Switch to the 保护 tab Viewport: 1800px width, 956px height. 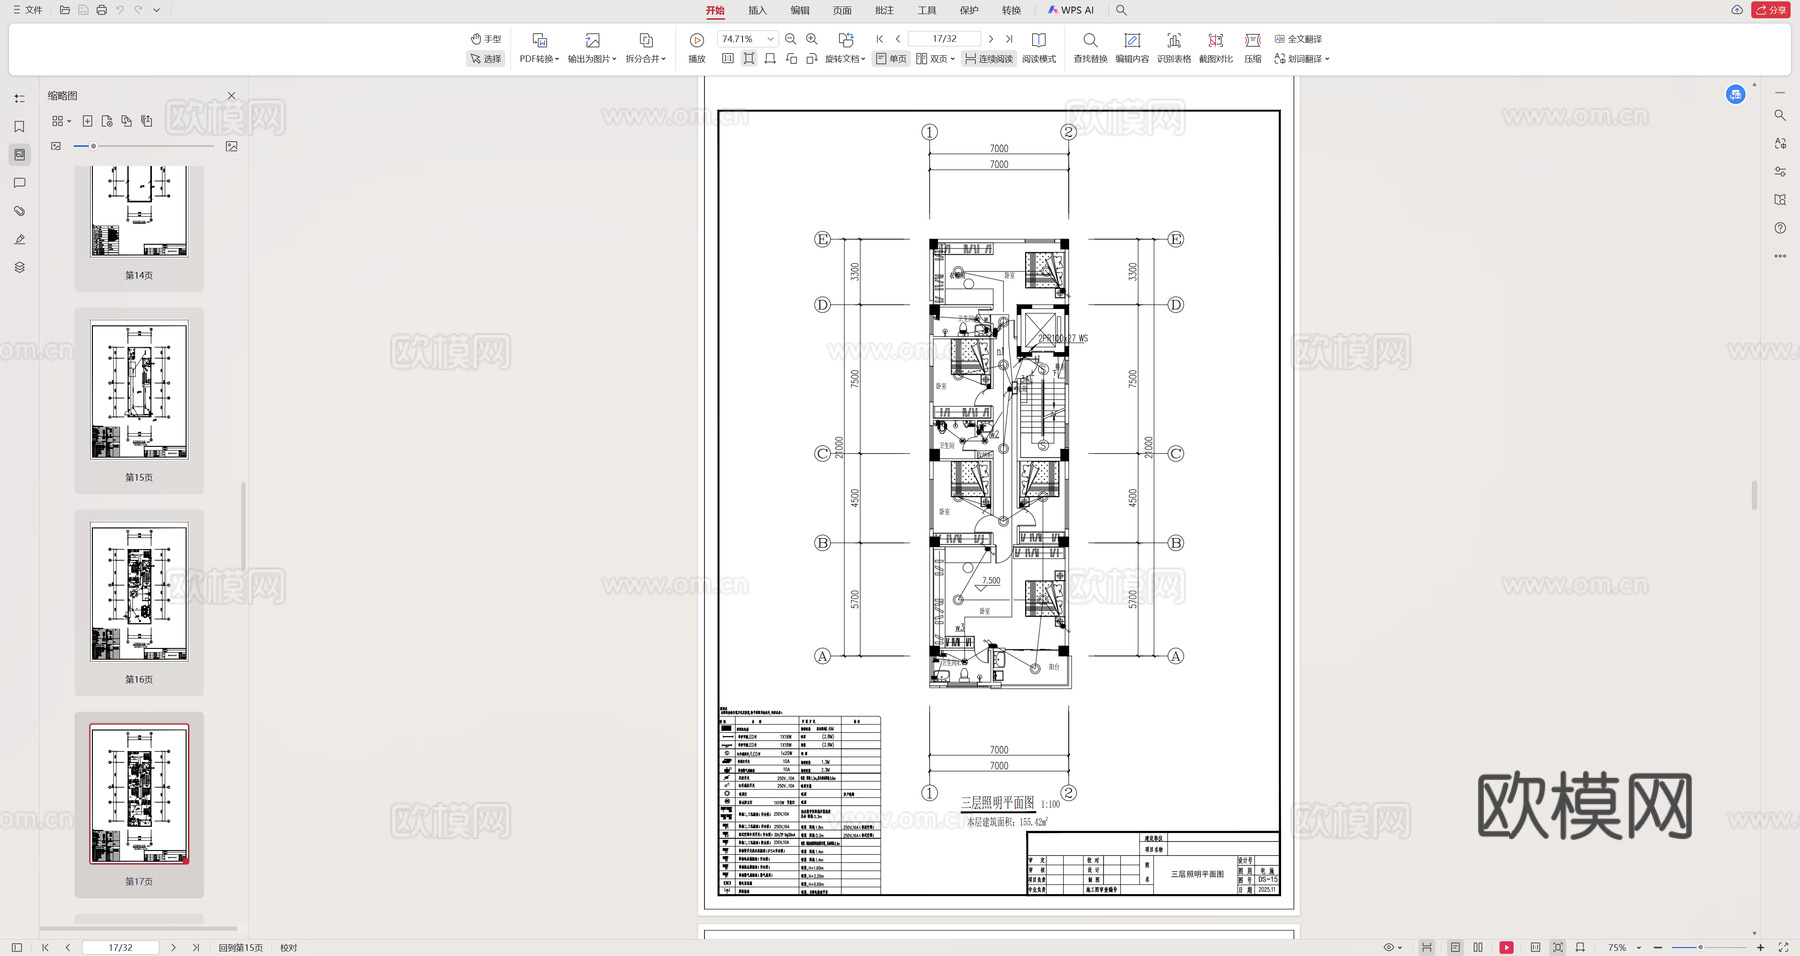tap(969, 10)
